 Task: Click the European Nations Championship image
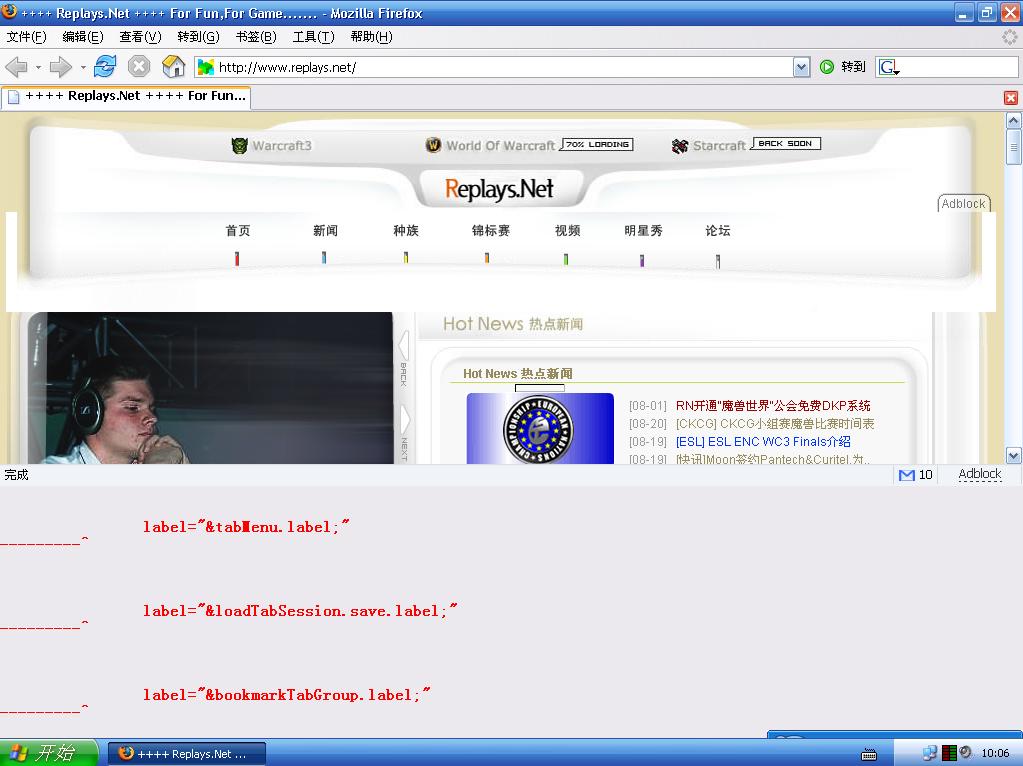540,429
